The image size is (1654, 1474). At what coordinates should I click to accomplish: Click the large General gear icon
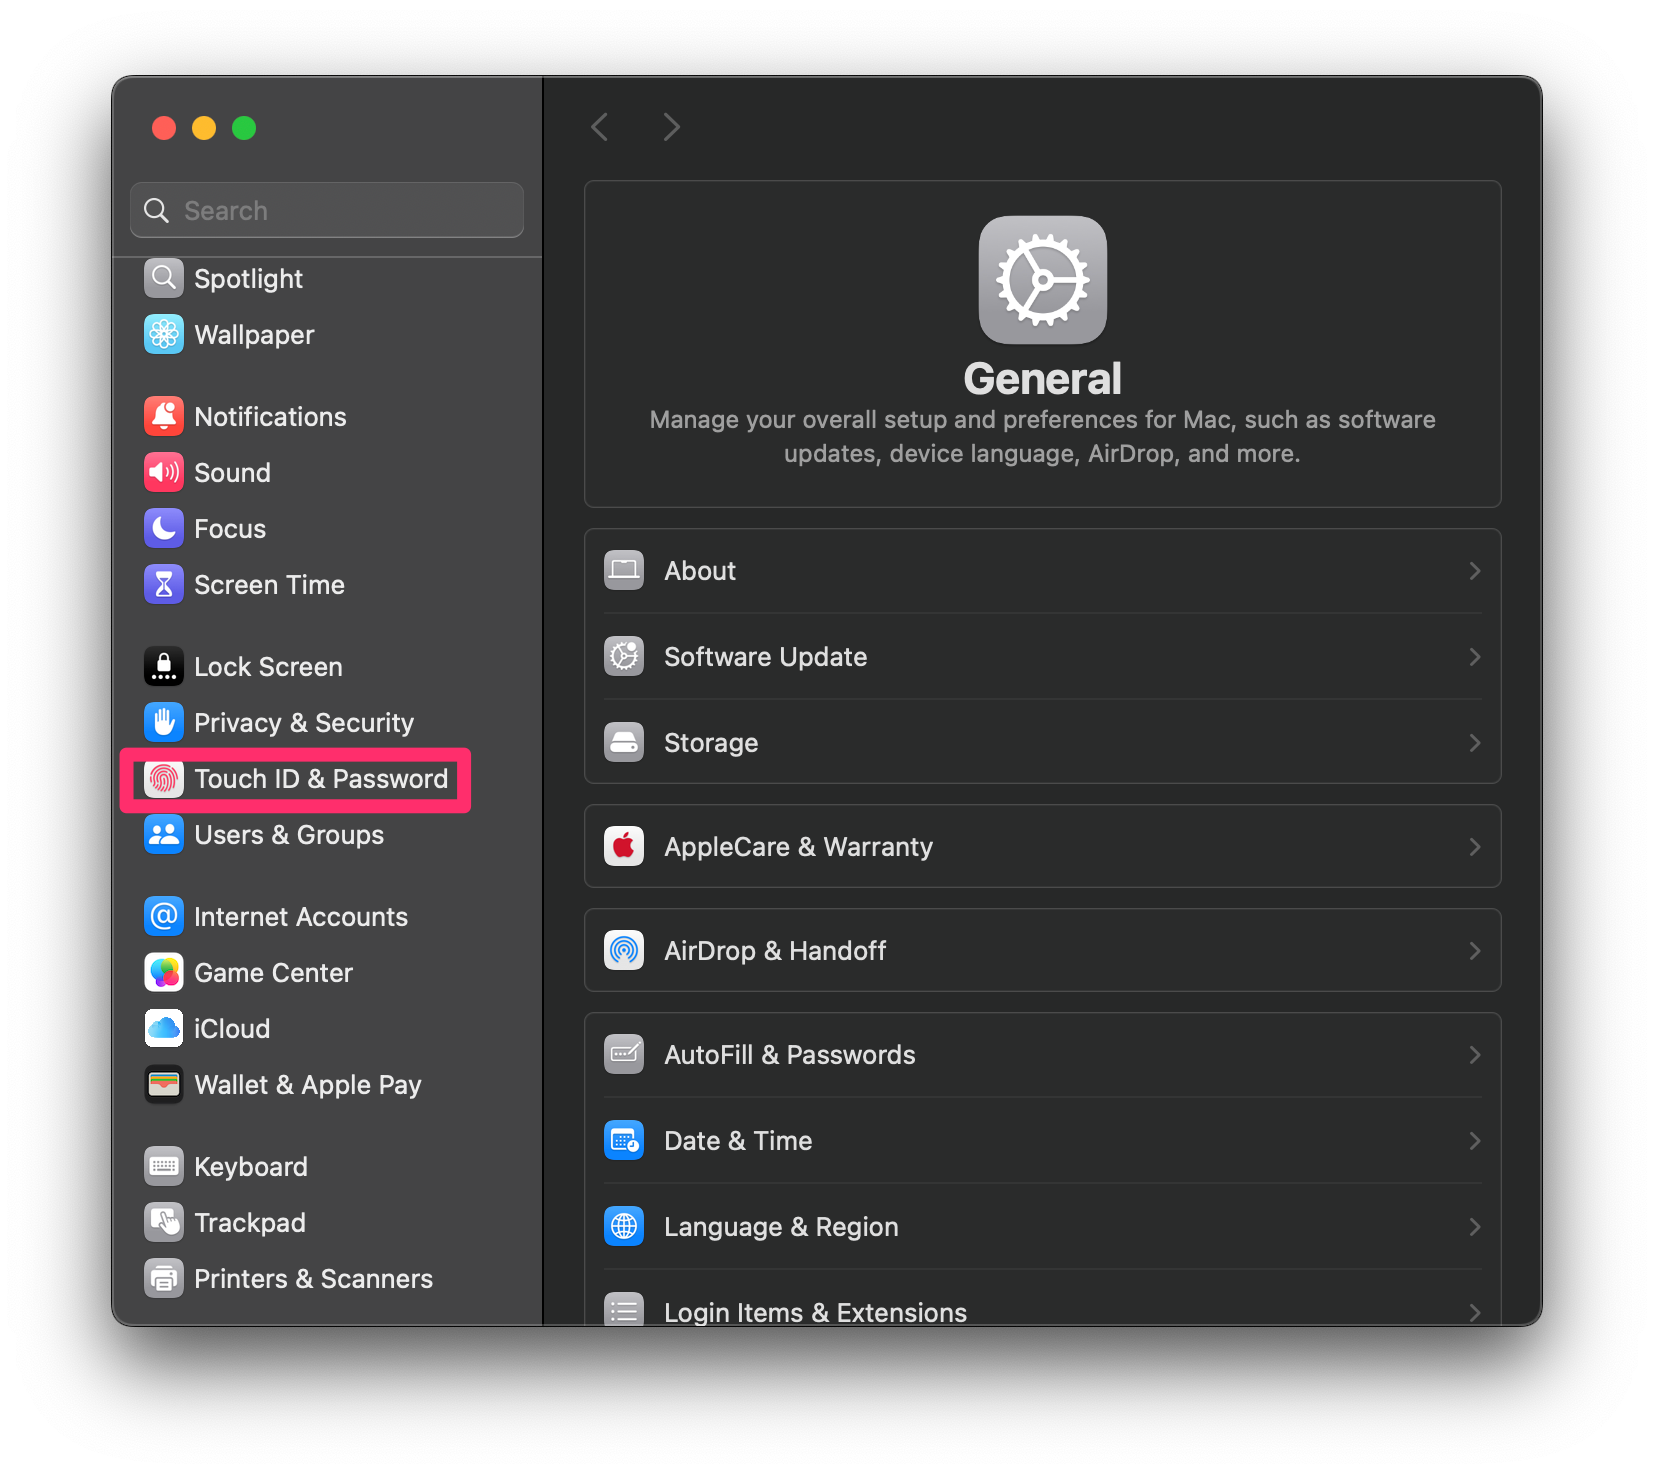(1042, 280)
